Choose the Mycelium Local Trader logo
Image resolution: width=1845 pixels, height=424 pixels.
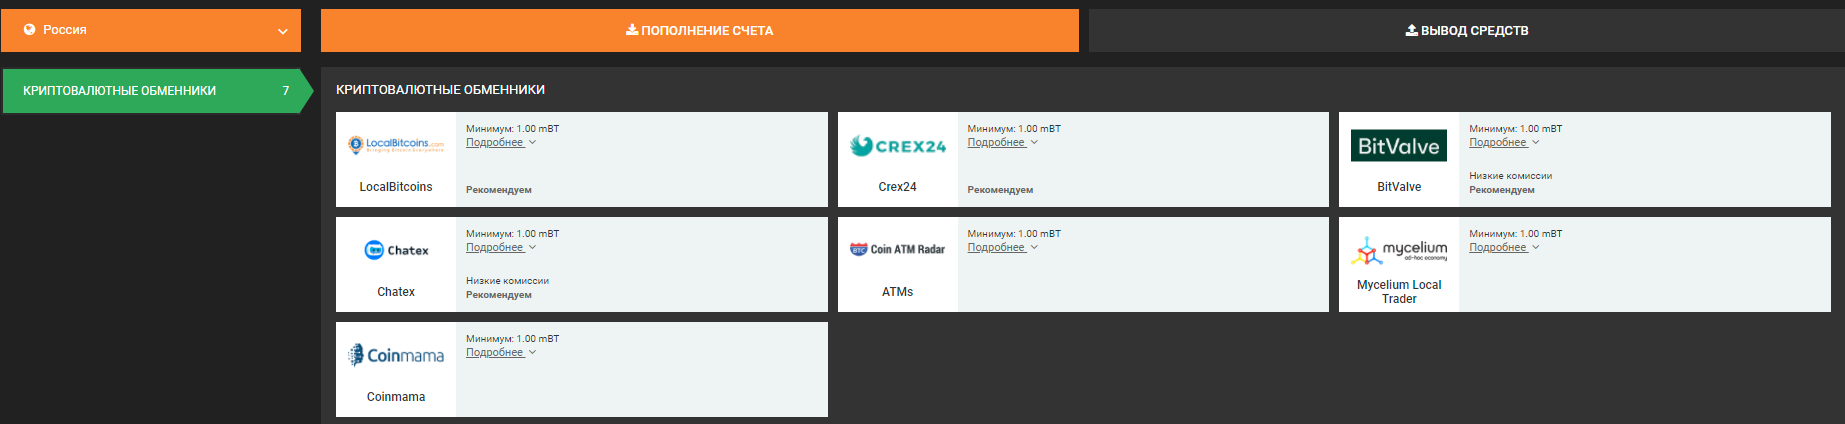pos(1398,250)
